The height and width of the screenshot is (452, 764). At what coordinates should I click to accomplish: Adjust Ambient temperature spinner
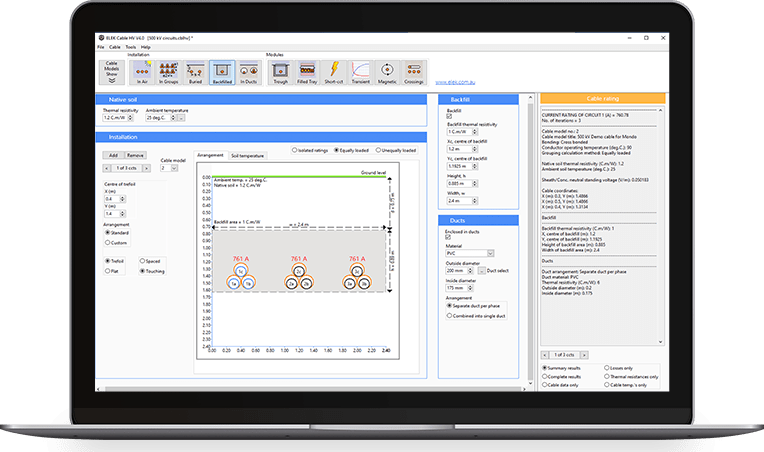point(172,118)
